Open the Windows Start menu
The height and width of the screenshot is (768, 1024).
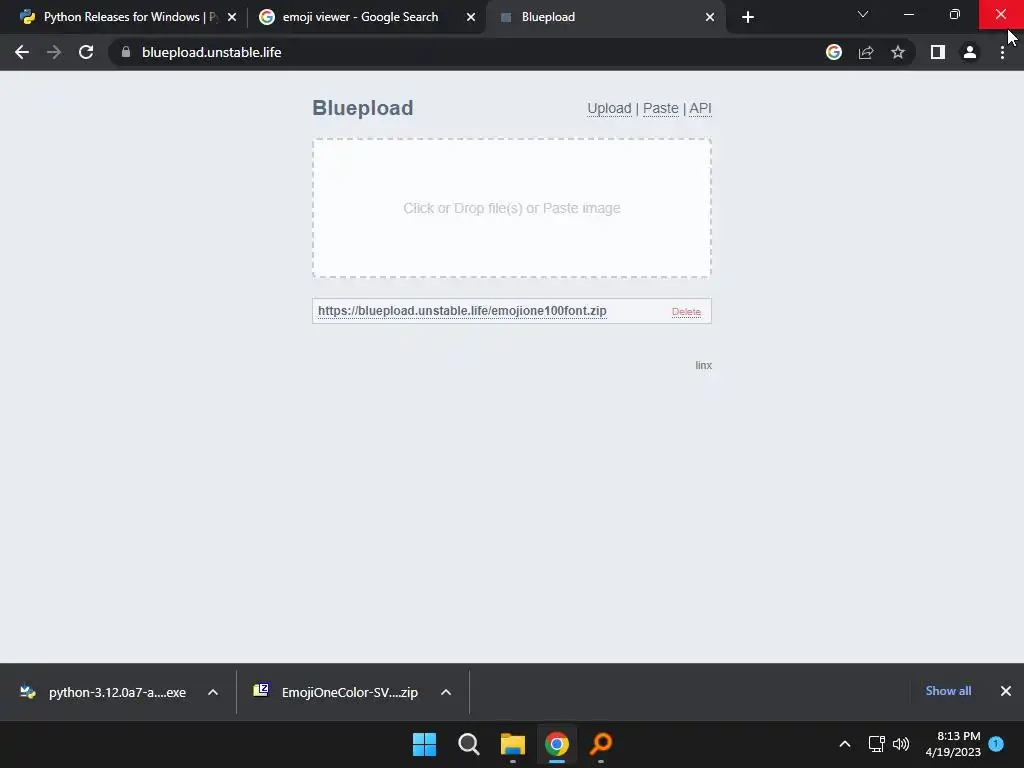[424, 744]
